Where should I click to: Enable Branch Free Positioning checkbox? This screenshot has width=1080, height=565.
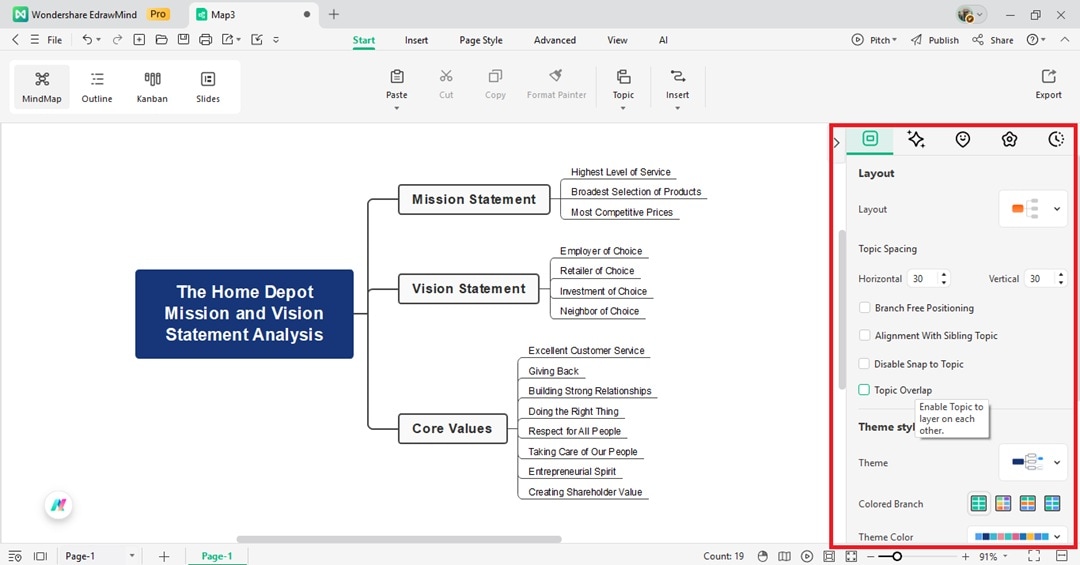click(x=864, y=307)
